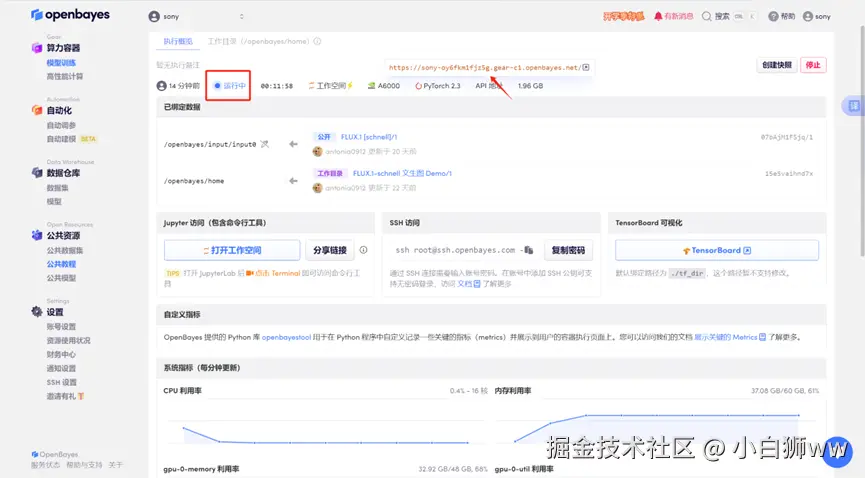Click the openbayes logo
The height and width of the screenshot is (478, 865).
pos(70,15)
